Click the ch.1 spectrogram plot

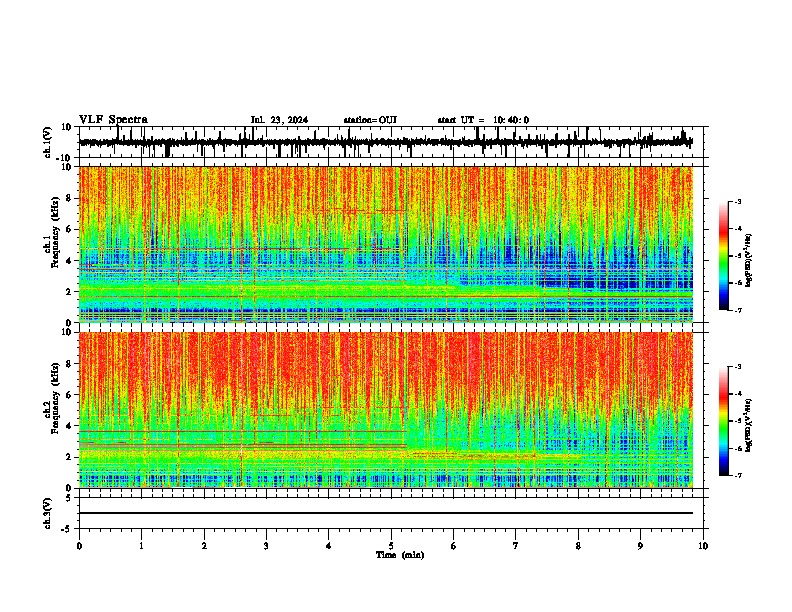(386, 244)
